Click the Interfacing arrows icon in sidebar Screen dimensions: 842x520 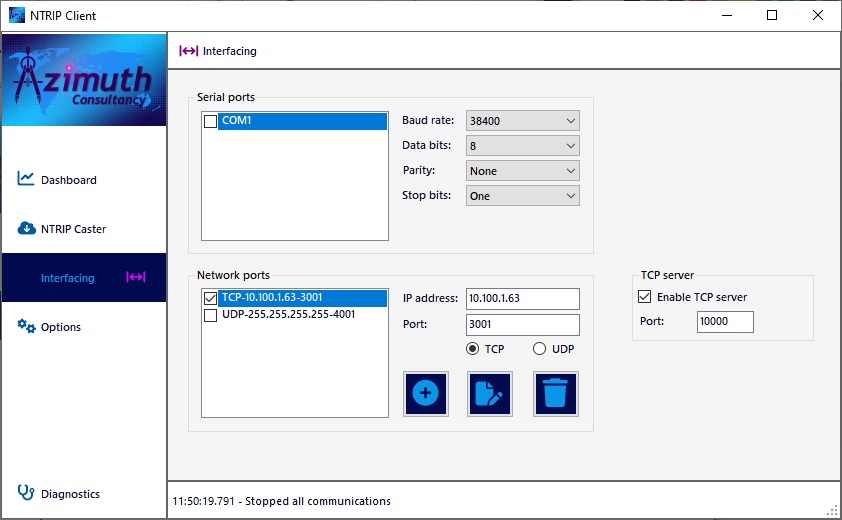[x=136, y=277]
